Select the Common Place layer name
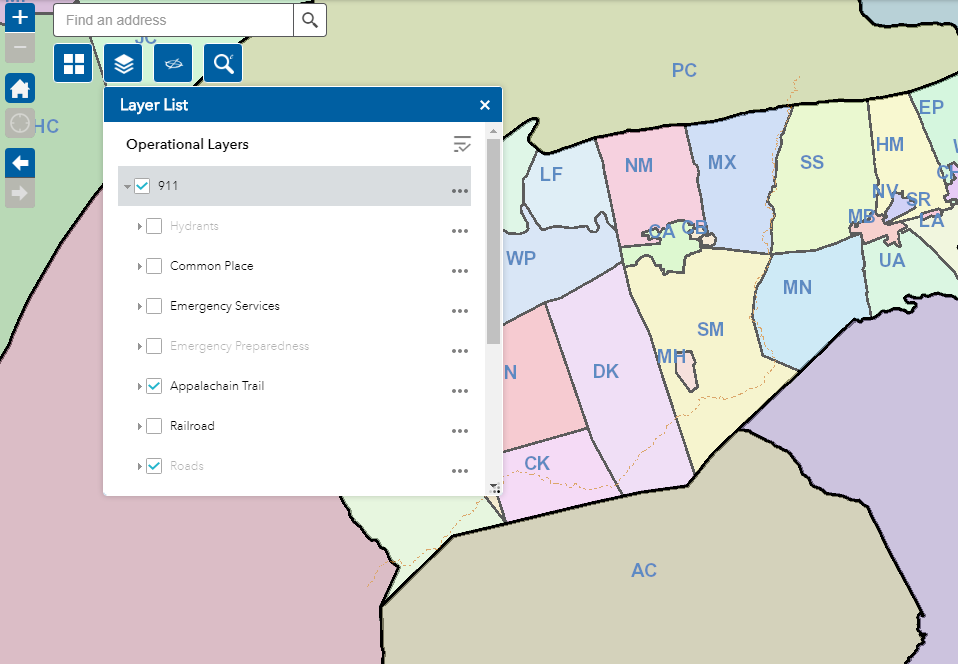Screen dimensions: 958x664 (x=211, y=266)
